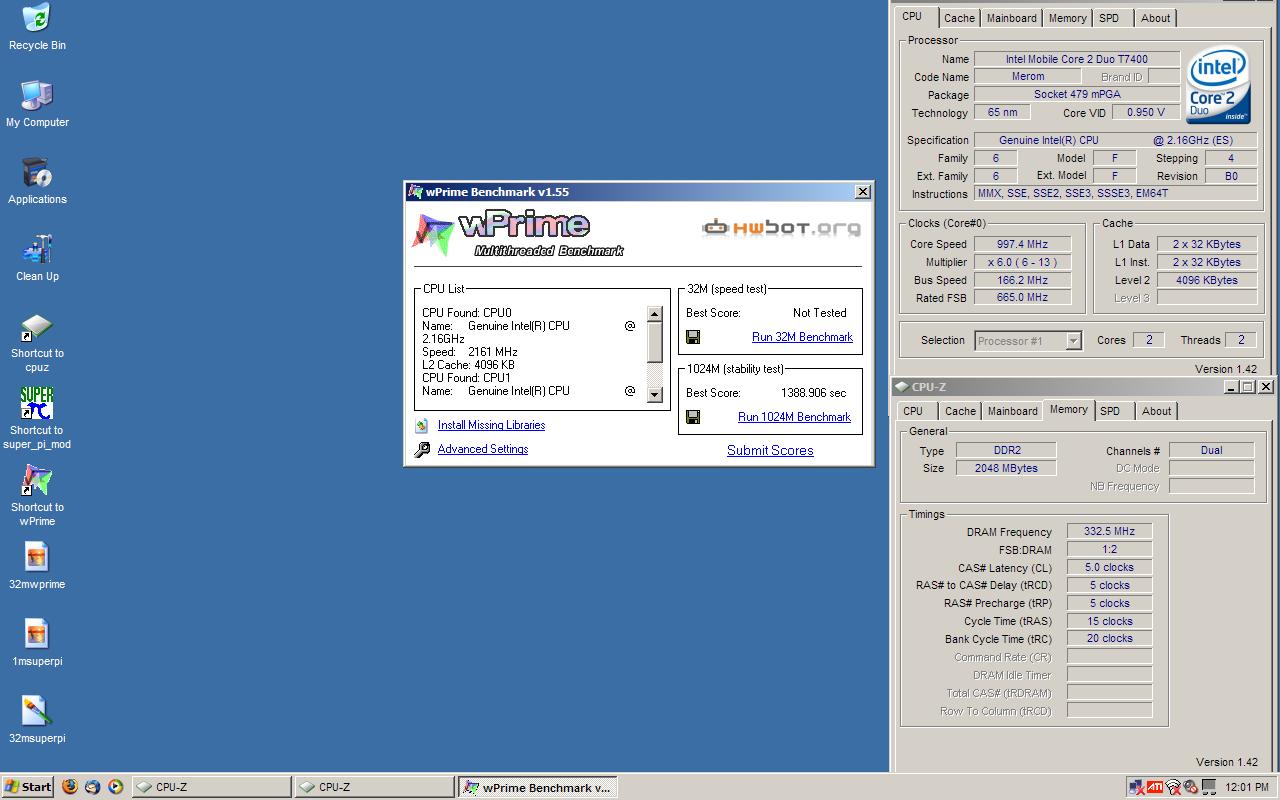The height and width of the screenshot is (800, 1280).
Task: Launch Firefox from quick launch bar
Action: pyautogui.click(x=70, y=787)
